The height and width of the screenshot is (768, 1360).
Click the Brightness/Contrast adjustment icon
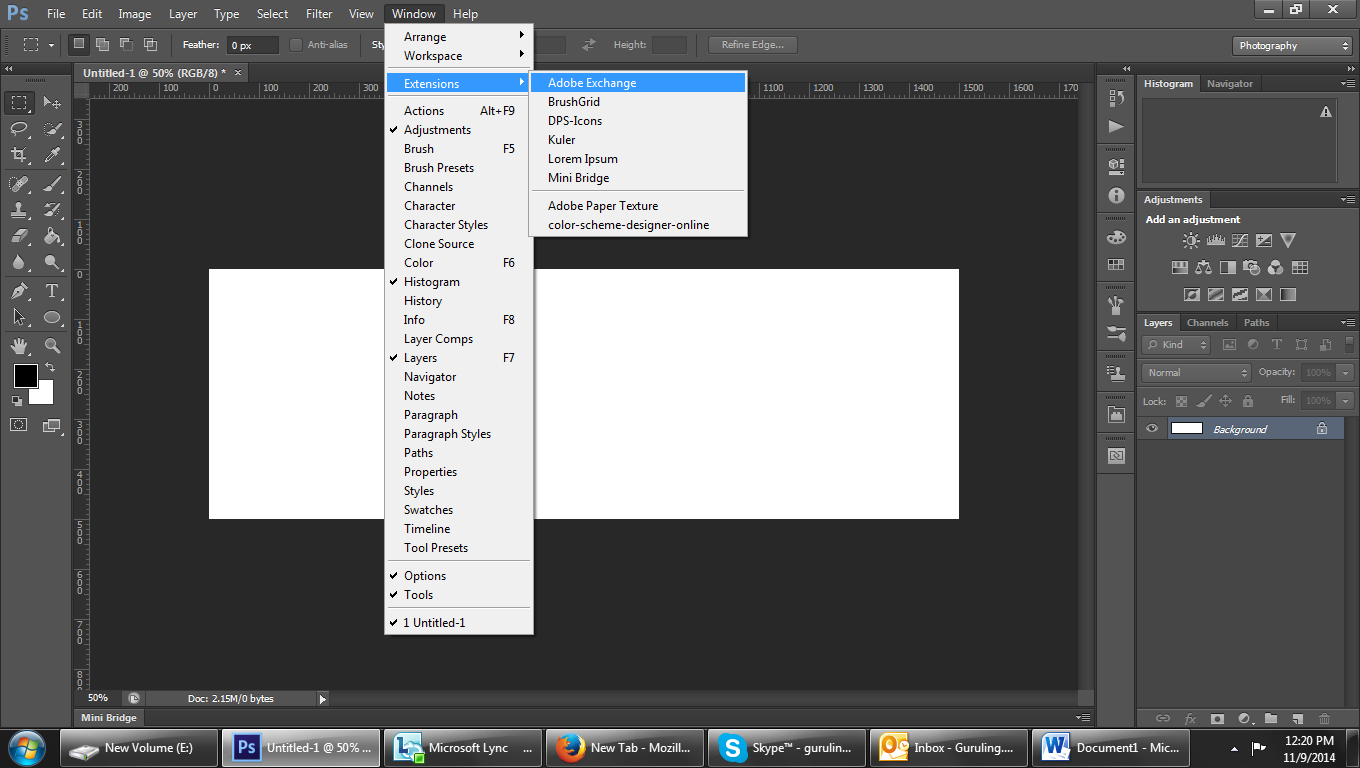(x=1190, y=241)
